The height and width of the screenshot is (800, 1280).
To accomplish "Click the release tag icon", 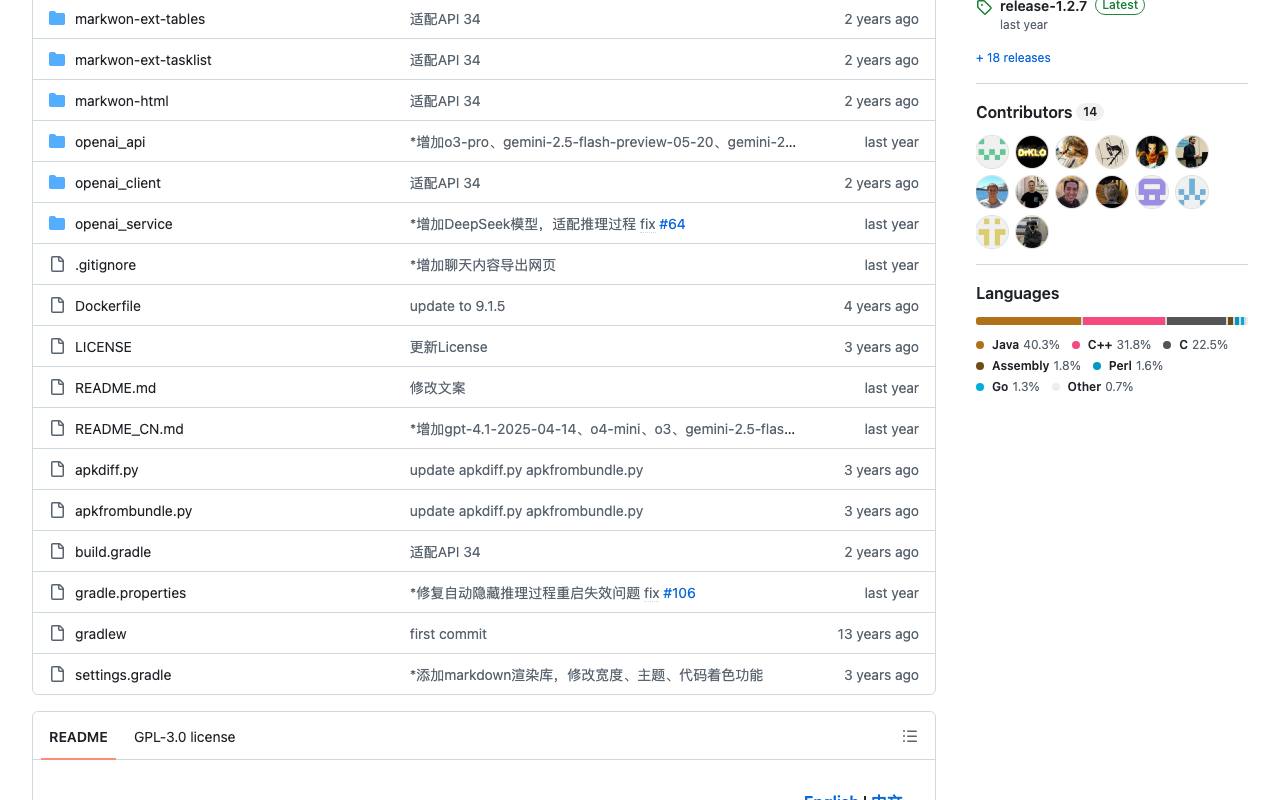I will [x=984, y=7].
